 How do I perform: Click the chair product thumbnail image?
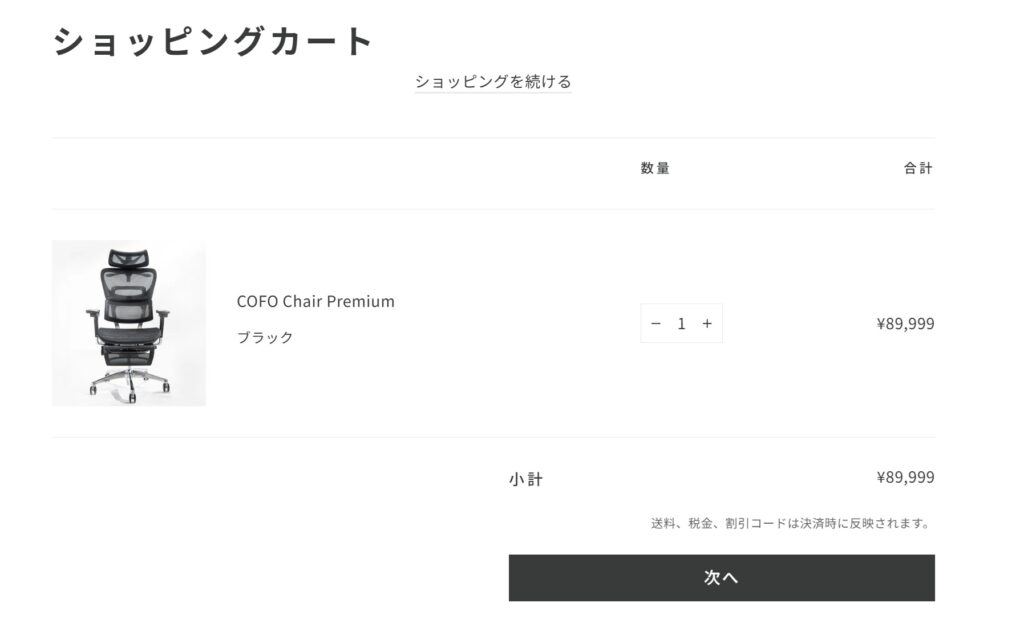point(129,322)
